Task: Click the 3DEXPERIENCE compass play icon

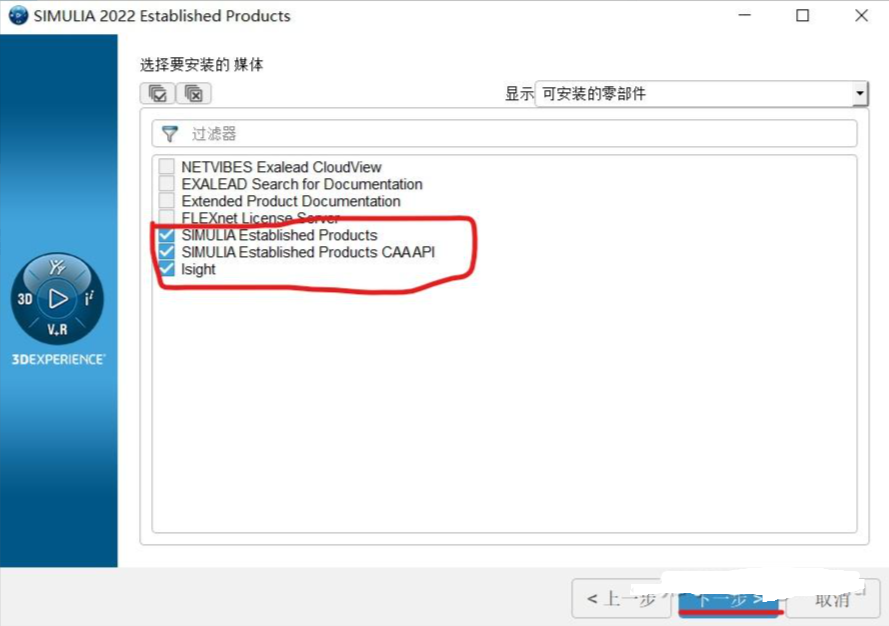Action: click(57, 298)
